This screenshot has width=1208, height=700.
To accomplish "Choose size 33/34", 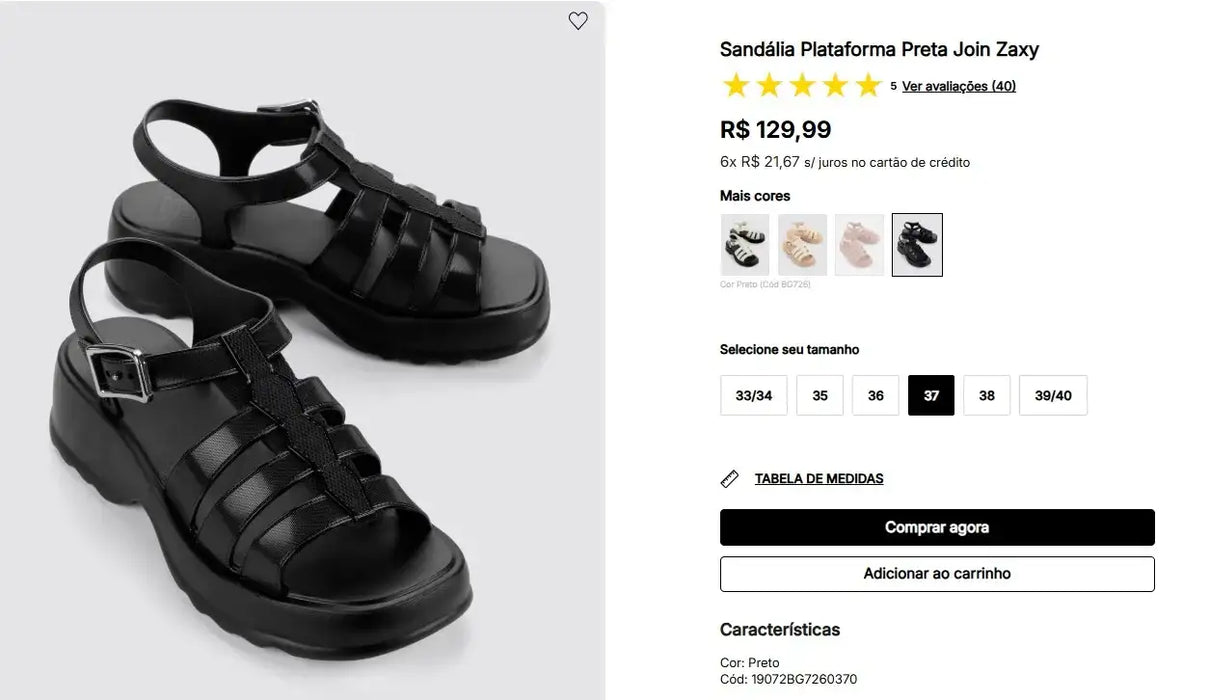I will tap(754, 395).
